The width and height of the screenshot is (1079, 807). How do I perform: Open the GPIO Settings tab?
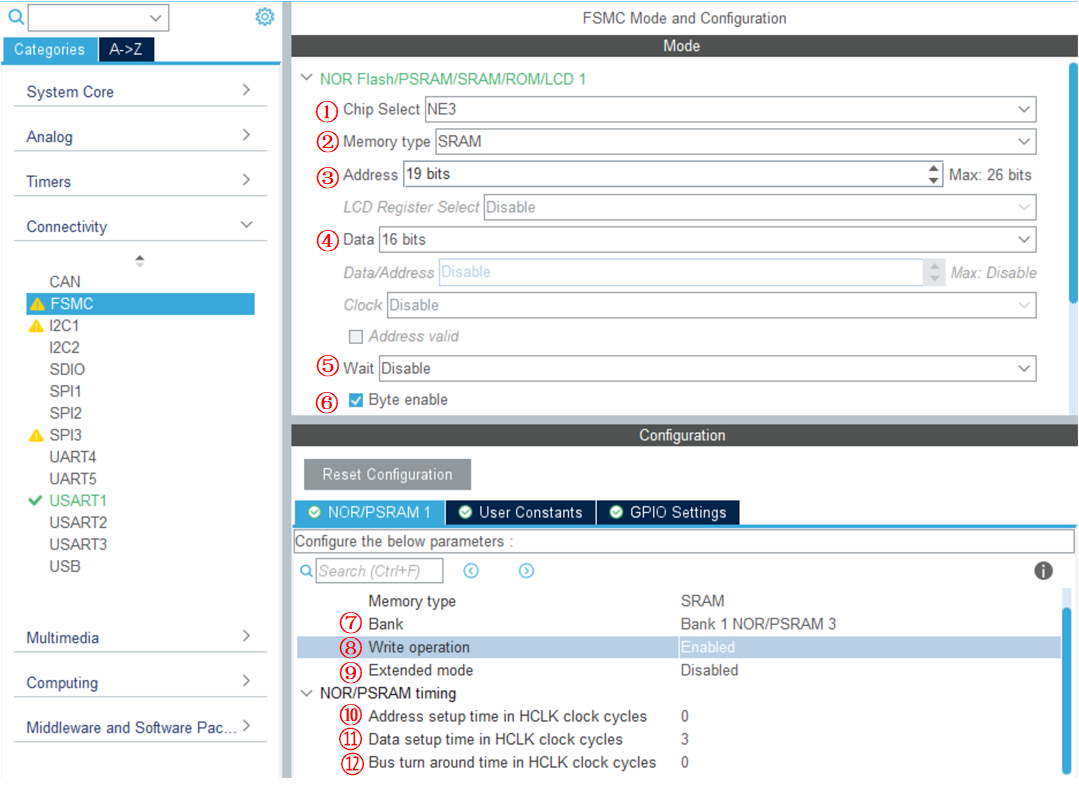(667, 512)
